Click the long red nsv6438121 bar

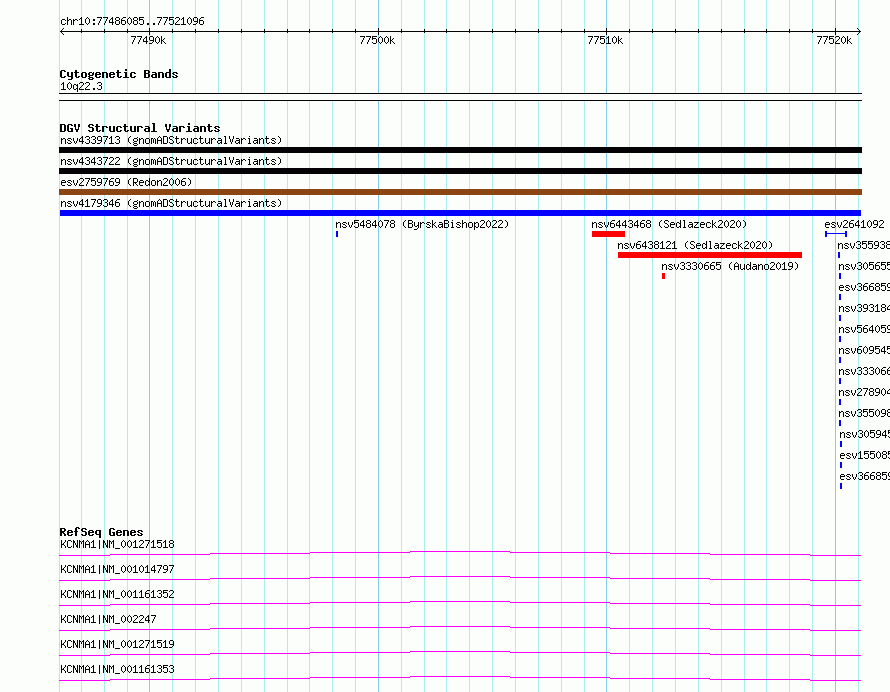click(710, 255)
